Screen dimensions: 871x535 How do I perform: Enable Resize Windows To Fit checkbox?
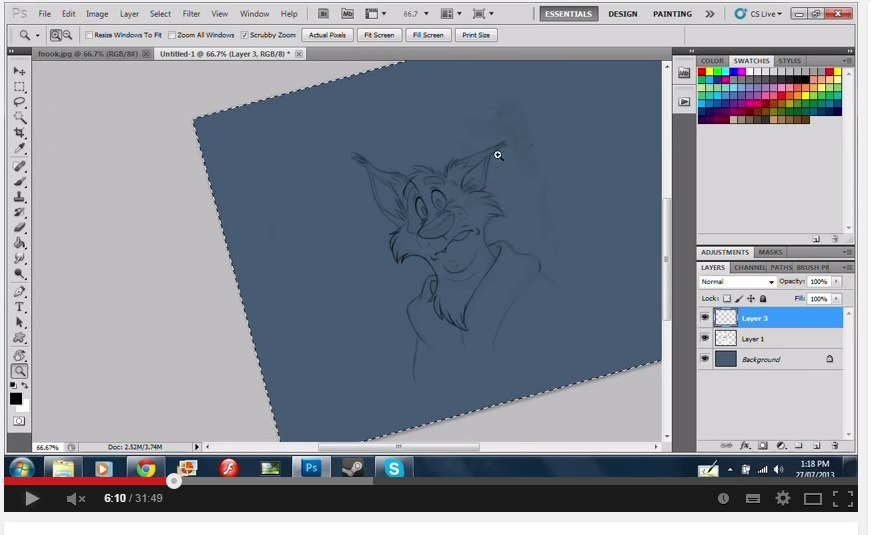89,35
